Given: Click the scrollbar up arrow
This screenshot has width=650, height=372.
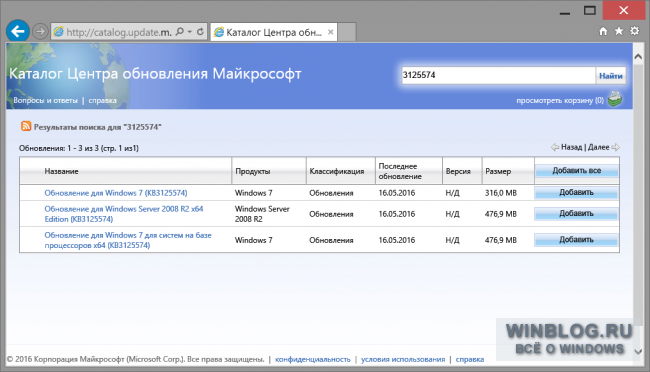Looking at the screenshot, I should coord(638,56).
